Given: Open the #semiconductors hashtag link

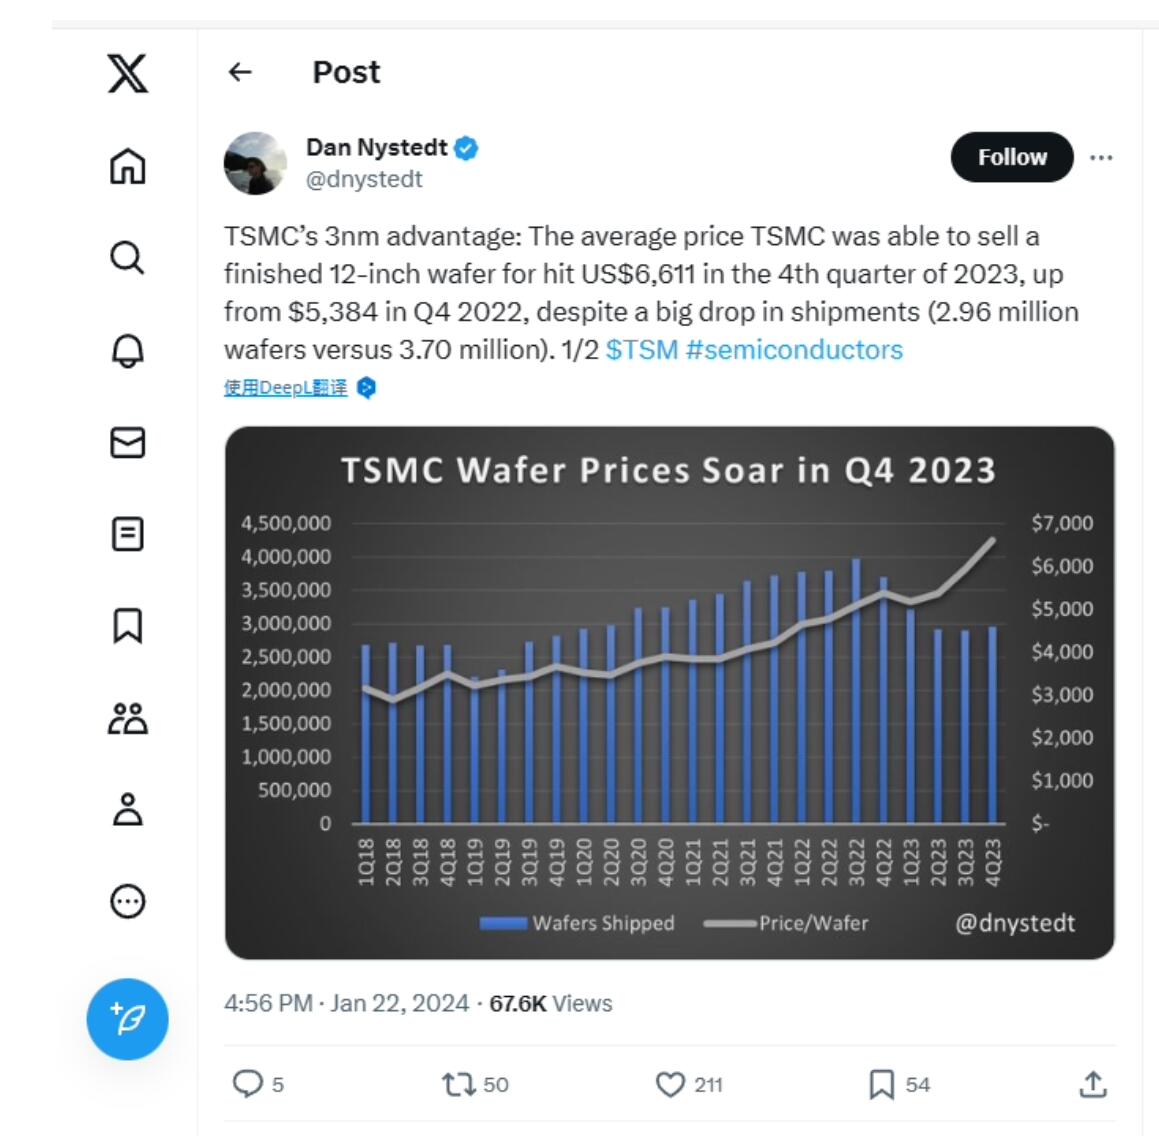Looking at the screenshot, I should [x=795, y=350].
